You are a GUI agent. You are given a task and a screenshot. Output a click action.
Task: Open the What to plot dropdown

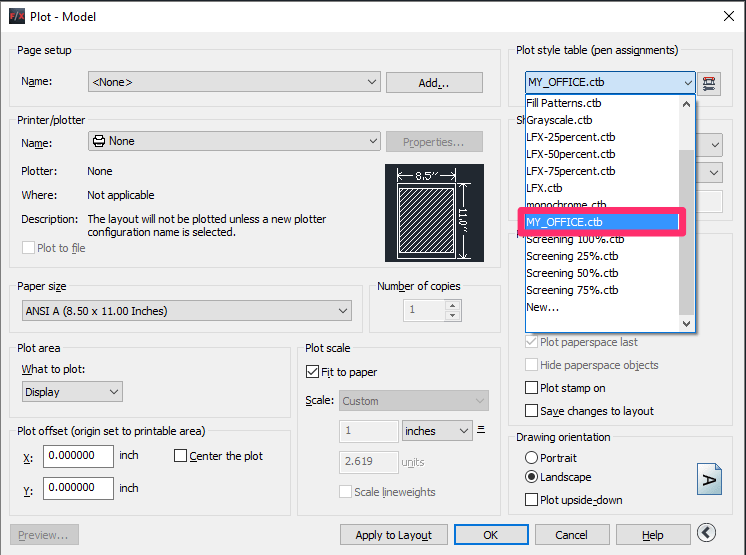point(72,391)
